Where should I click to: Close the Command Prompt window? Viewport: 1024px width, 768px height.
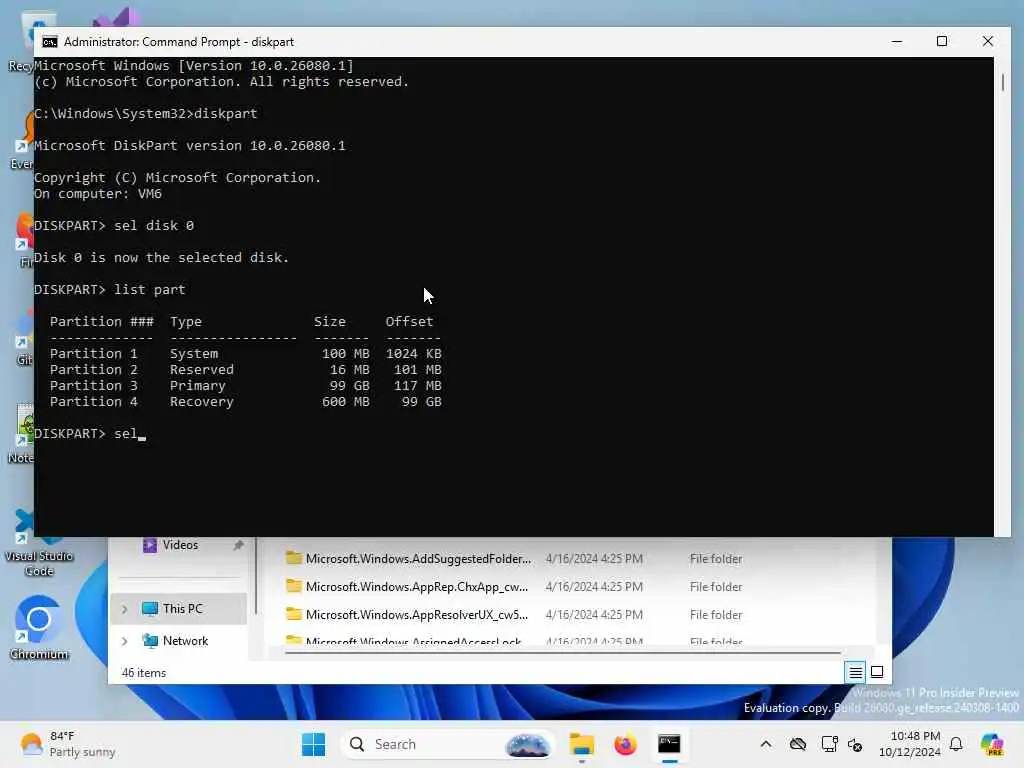[x=987, y=41]
